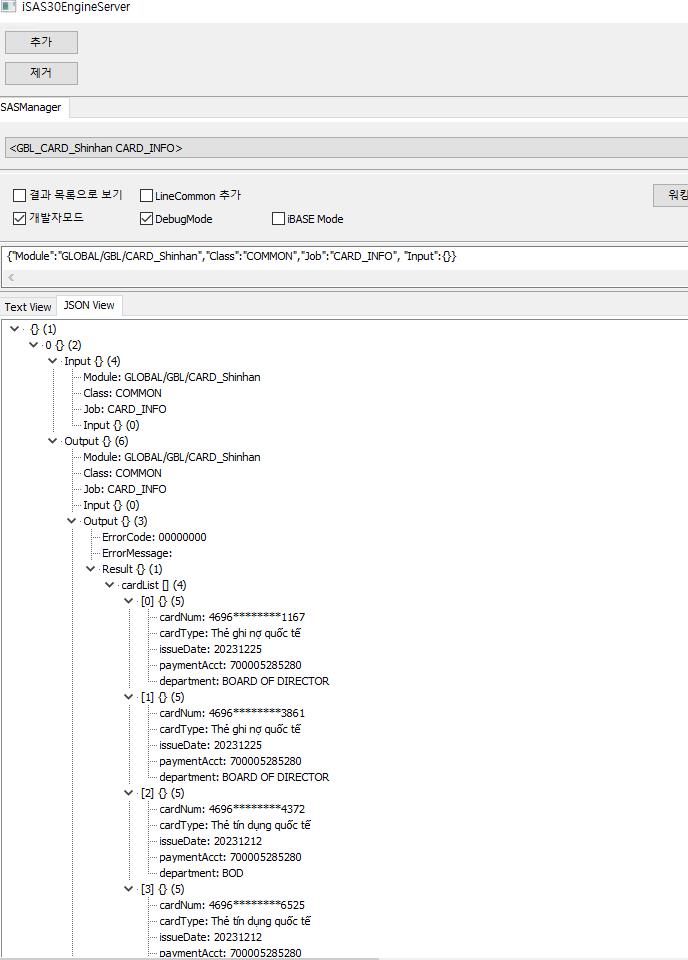The height and width of the screenshot is (960, 688).
Task: Select Input {} (0) row under Output {} (6)
Action: tap(111, 505)
